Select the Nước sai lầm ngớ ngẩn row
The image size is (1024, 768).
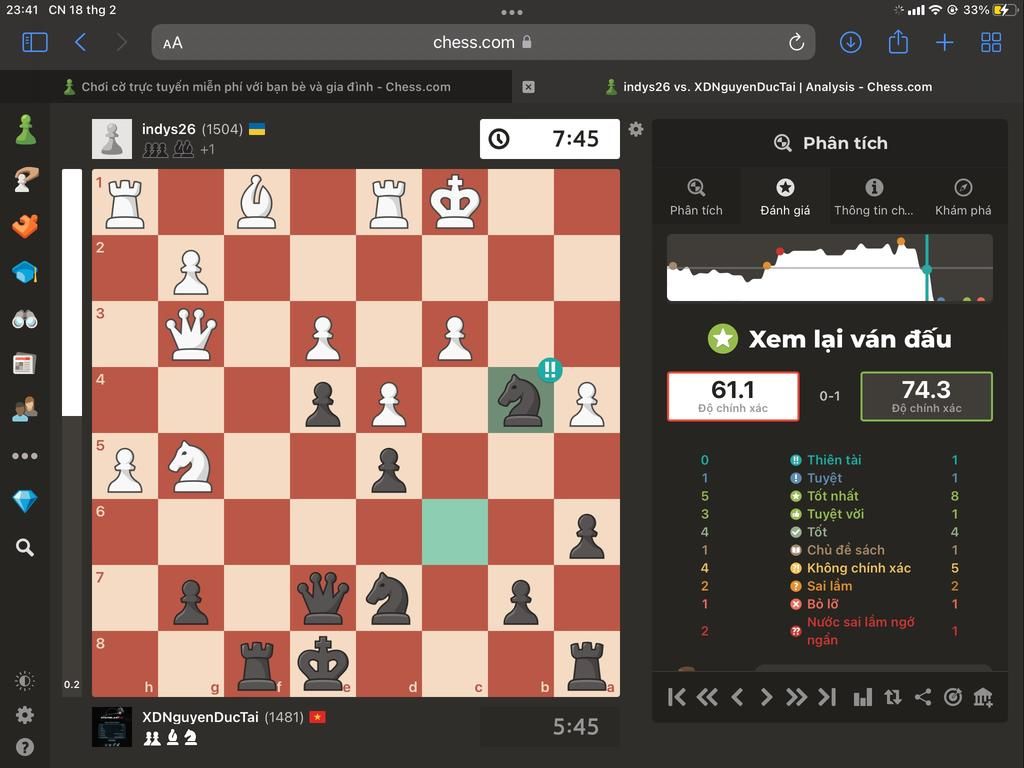coord(829,631)
